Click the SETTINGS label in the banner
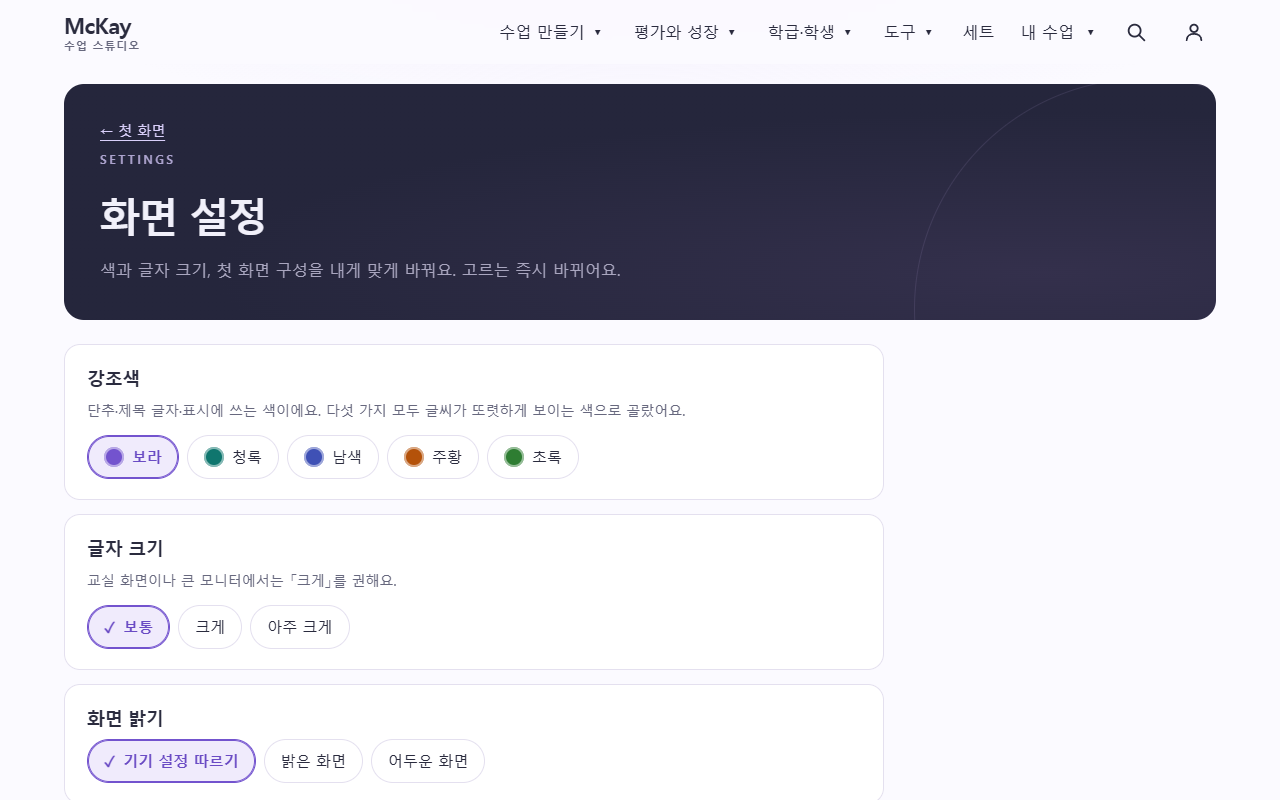Viewport: 1280px width, 800px height. pyautogui.click(x=137, y=160)
